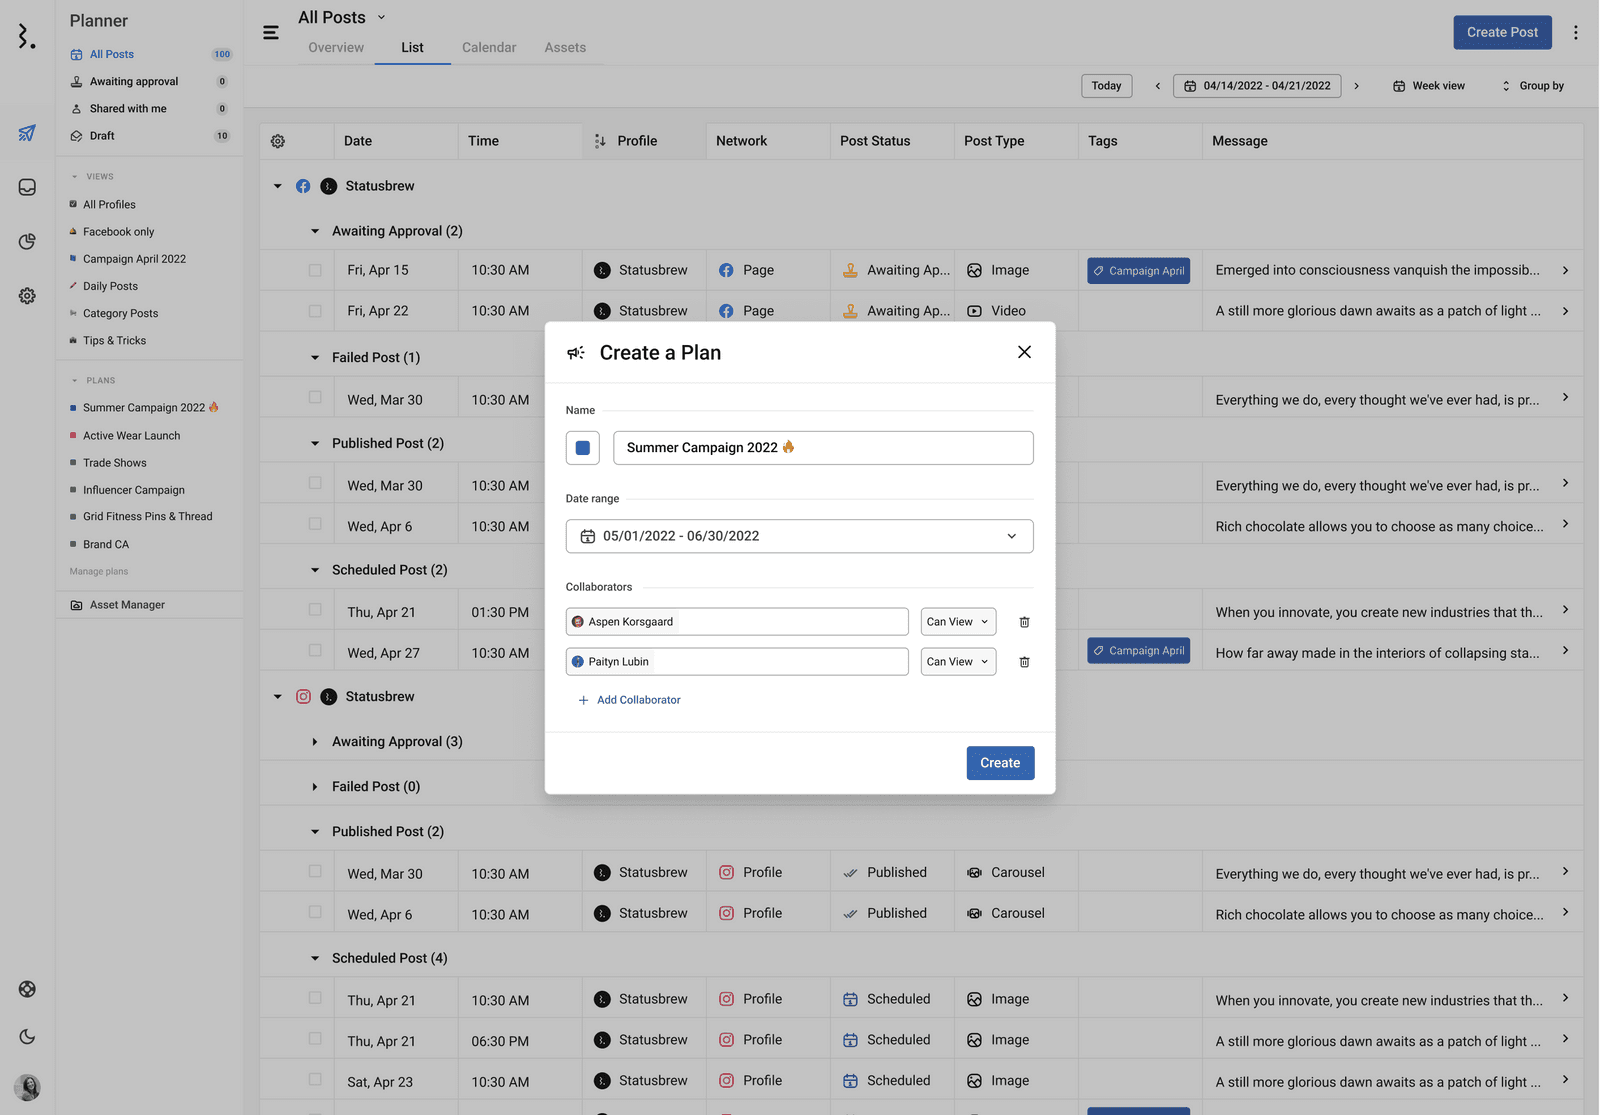Check the Fri, Apr 15 post checkbox

coord(315,270)
